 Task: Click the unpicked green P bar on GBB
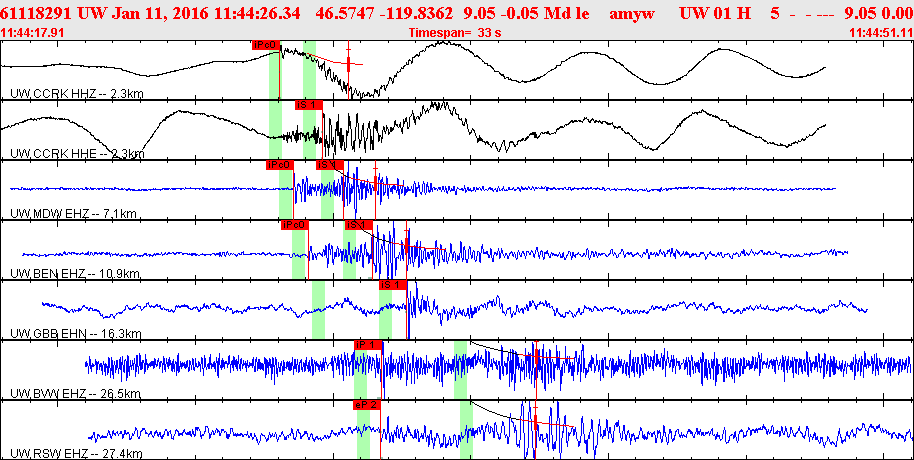318,310
